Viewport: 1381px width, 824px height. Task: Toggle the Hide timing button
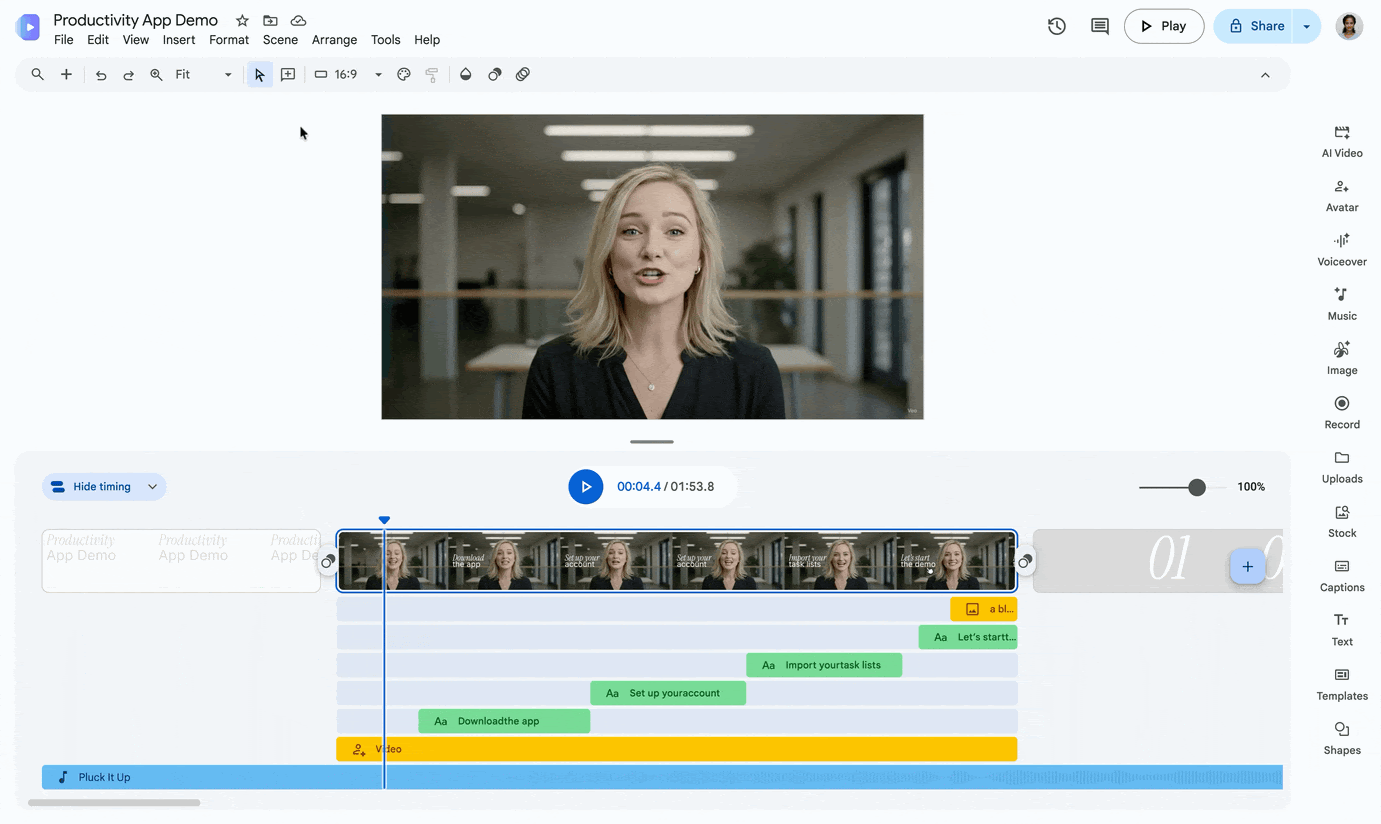(x=92, y=487)
